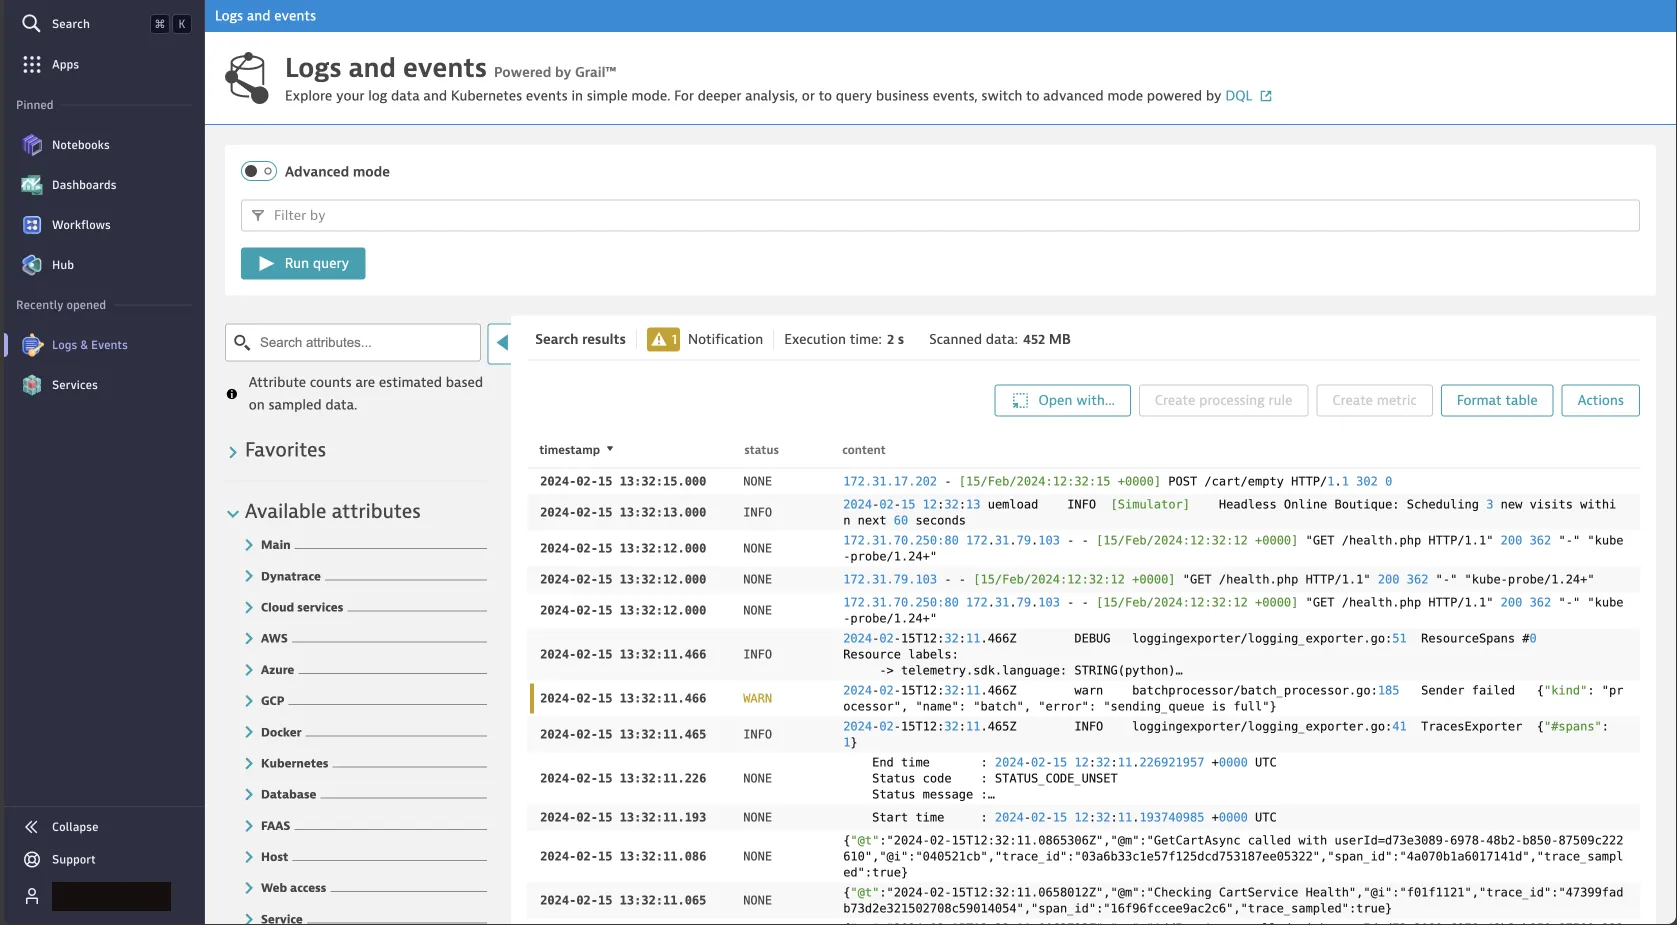The image size is (1677, 925).
Task: Expand the Kubernetes attribute group
Action: (249, 763)
